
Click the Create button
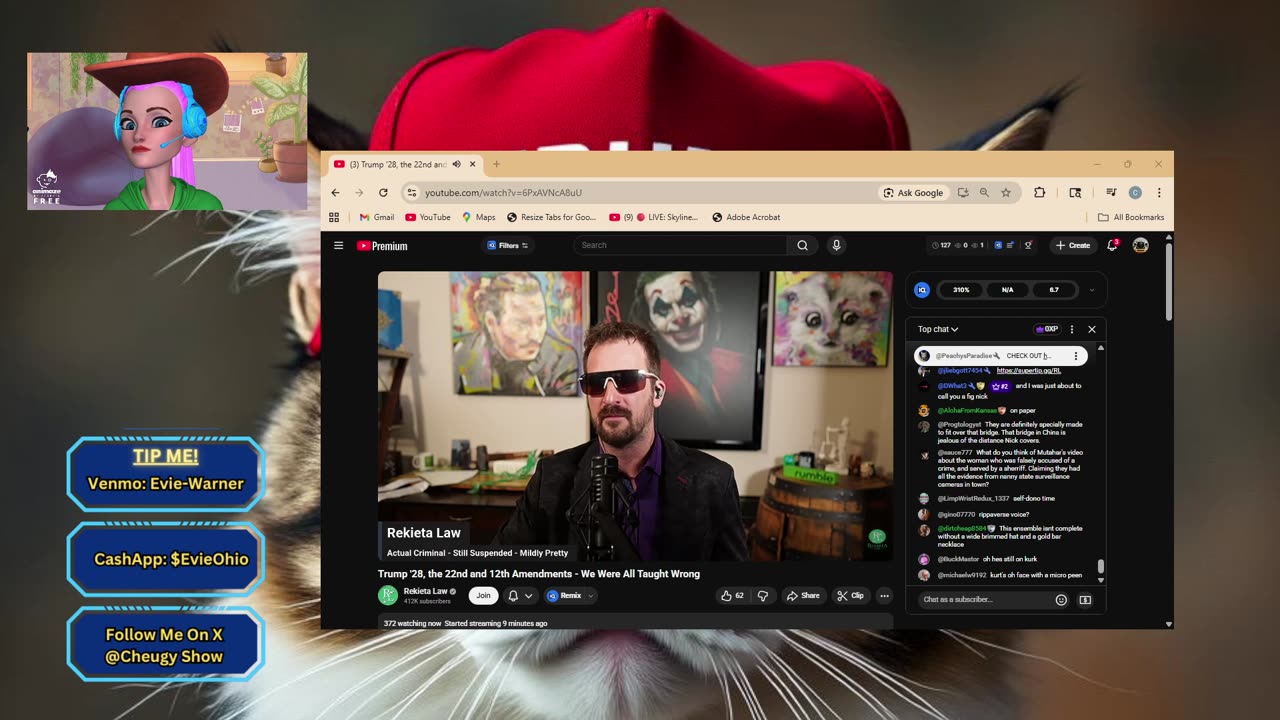1073,245
